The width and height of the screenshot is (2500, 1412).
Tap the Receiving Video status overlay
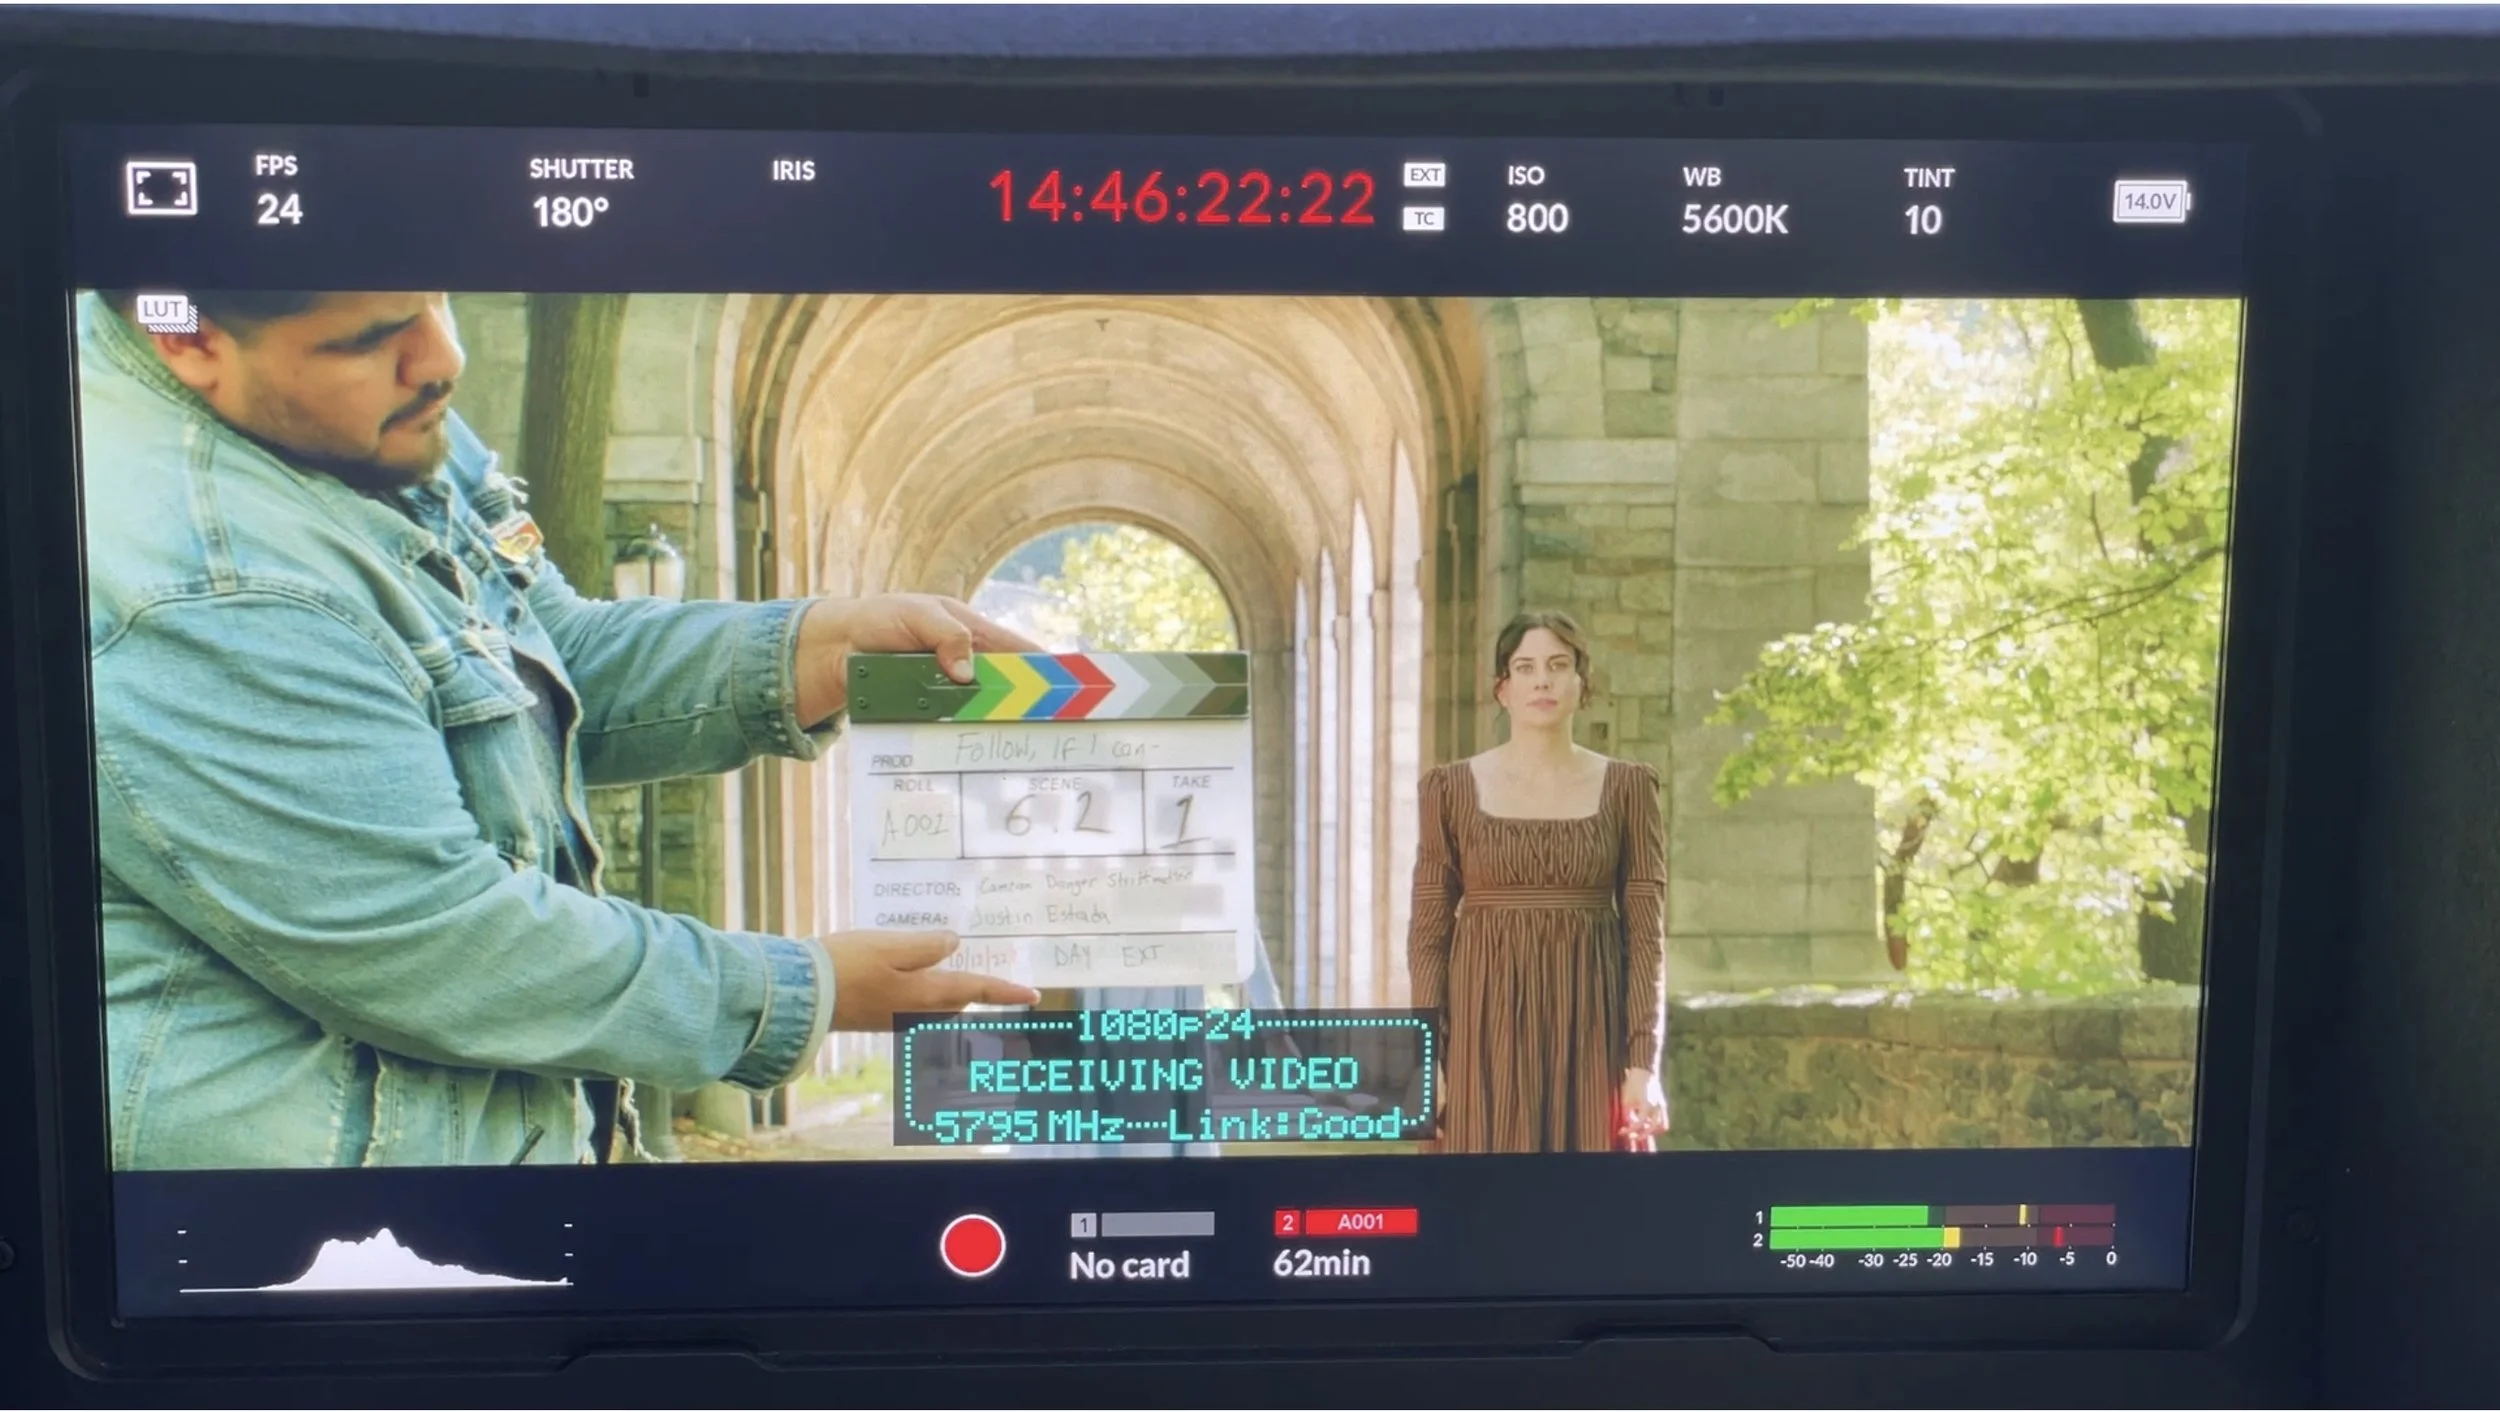click(1166, 1076)
